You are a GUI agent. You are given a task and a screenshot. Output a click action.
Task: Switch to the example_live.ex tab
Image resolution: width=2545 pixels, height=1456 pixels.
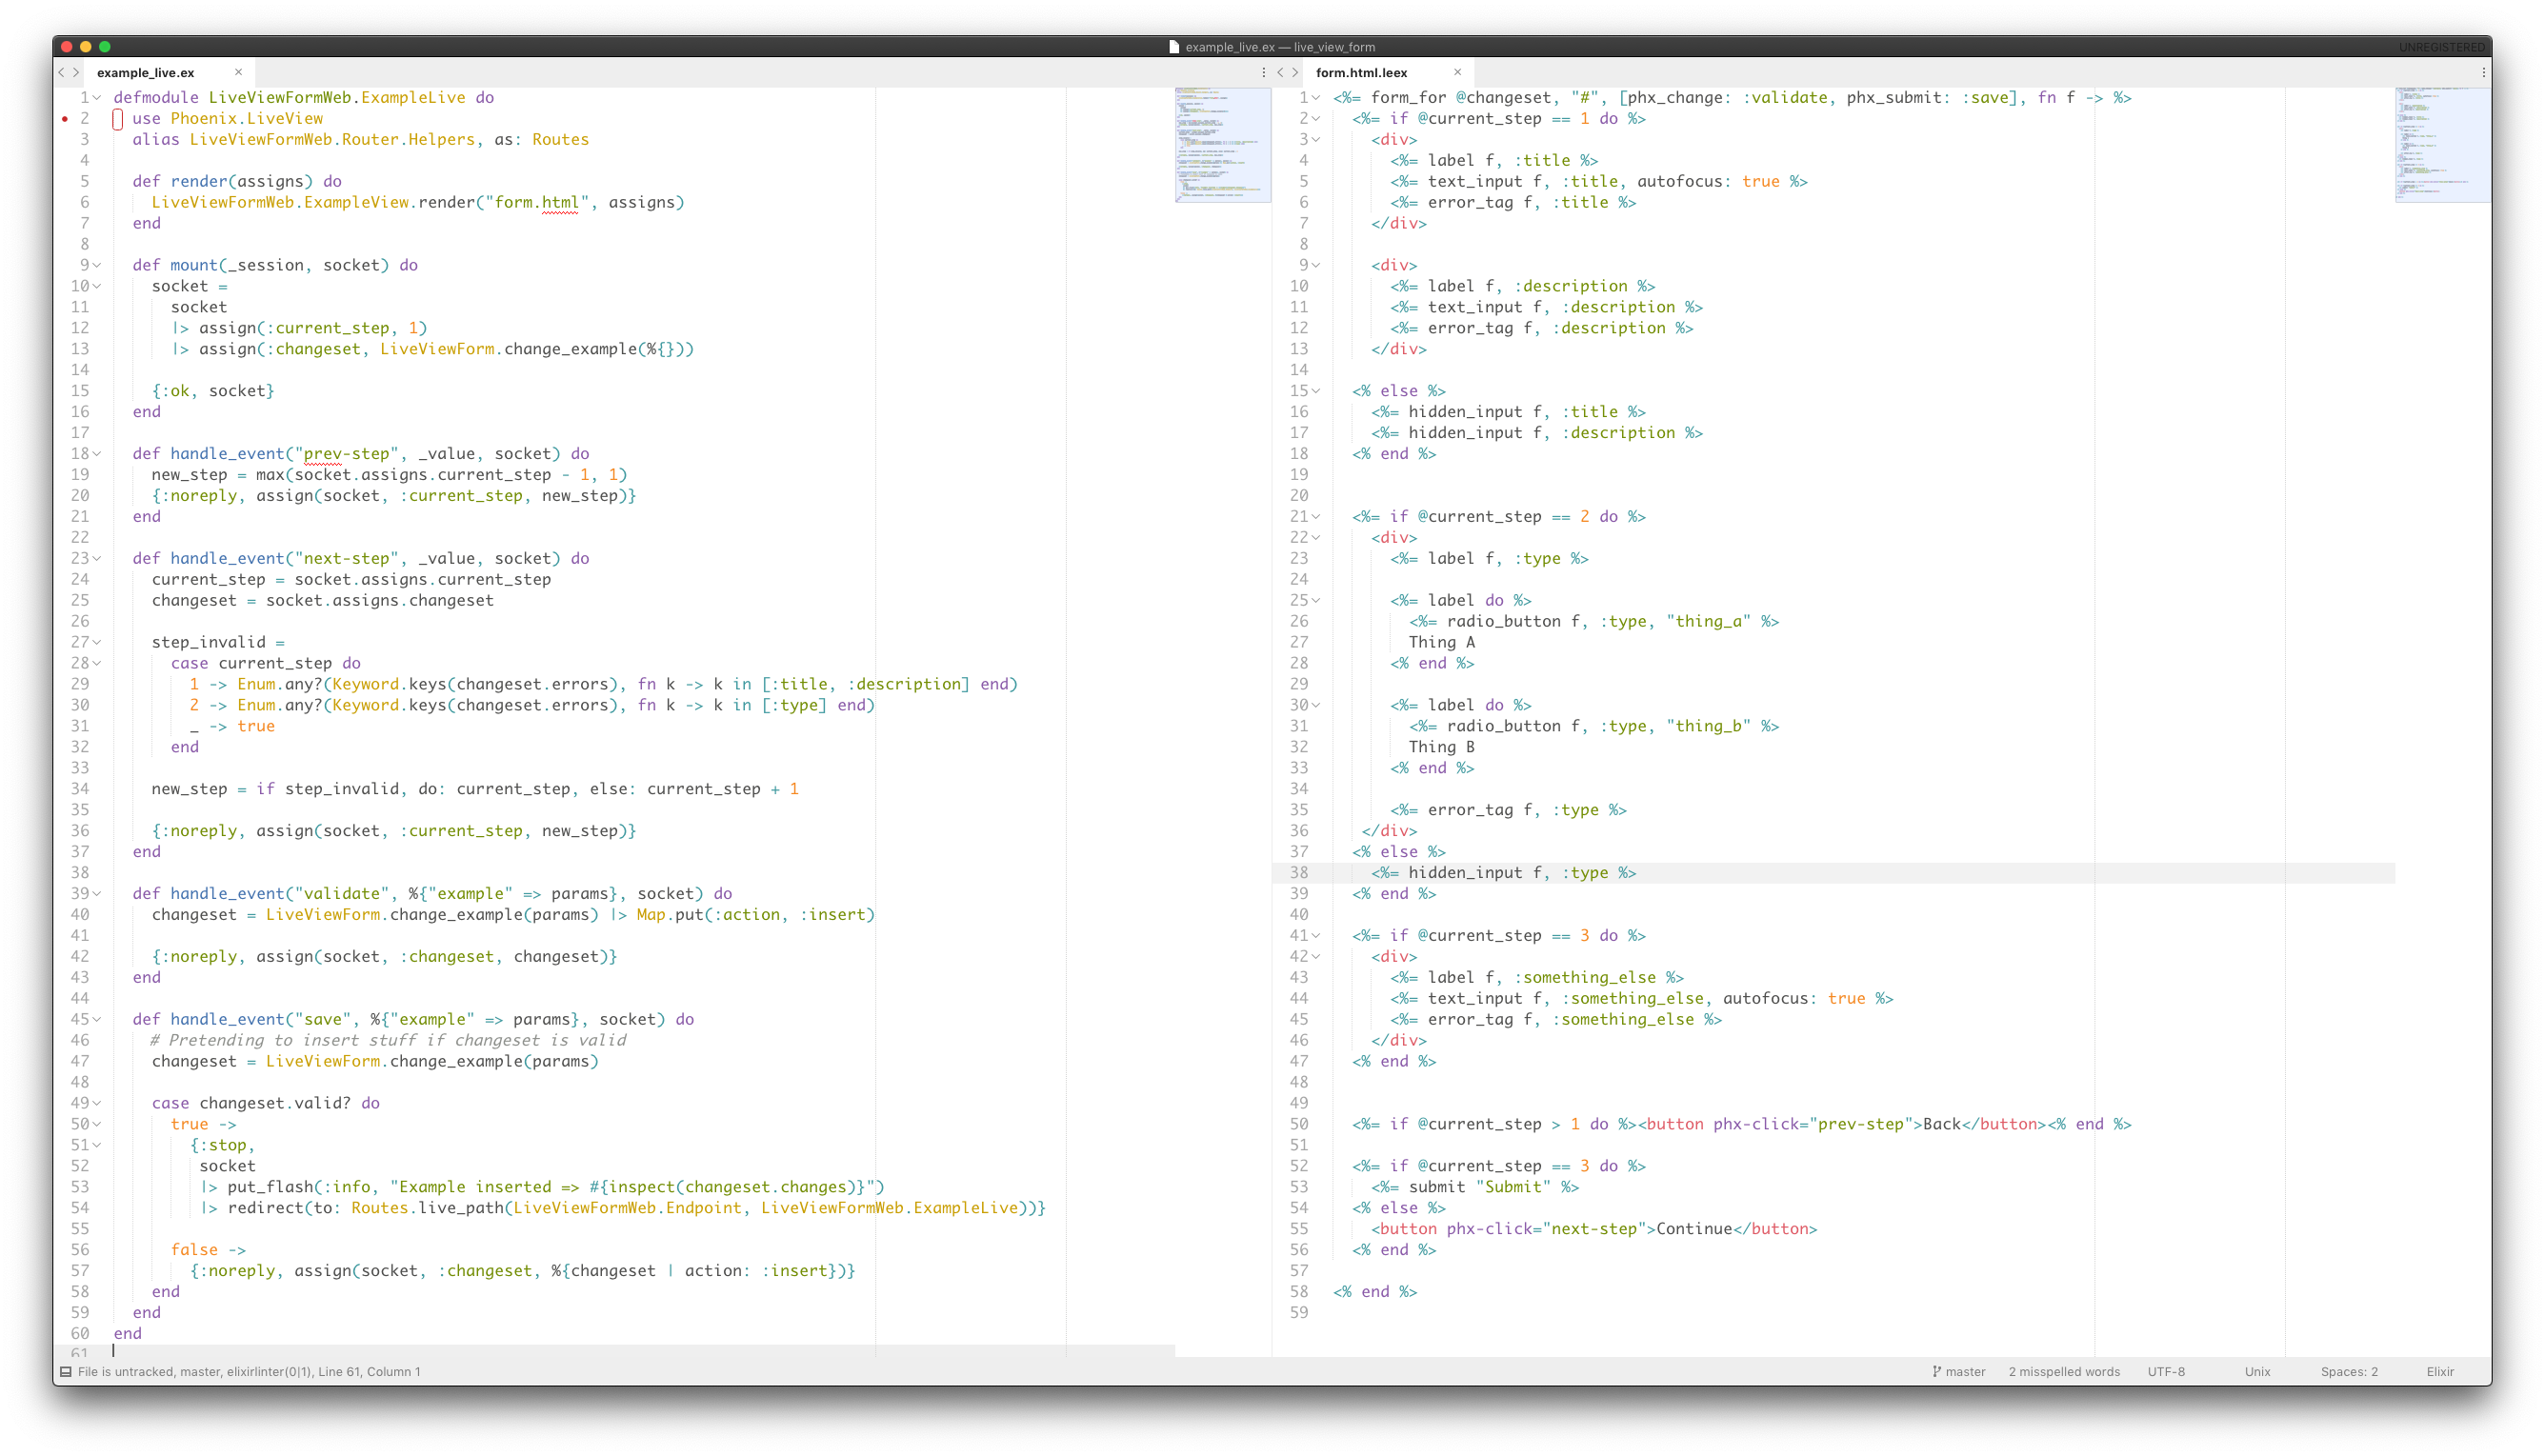point(146,72)
